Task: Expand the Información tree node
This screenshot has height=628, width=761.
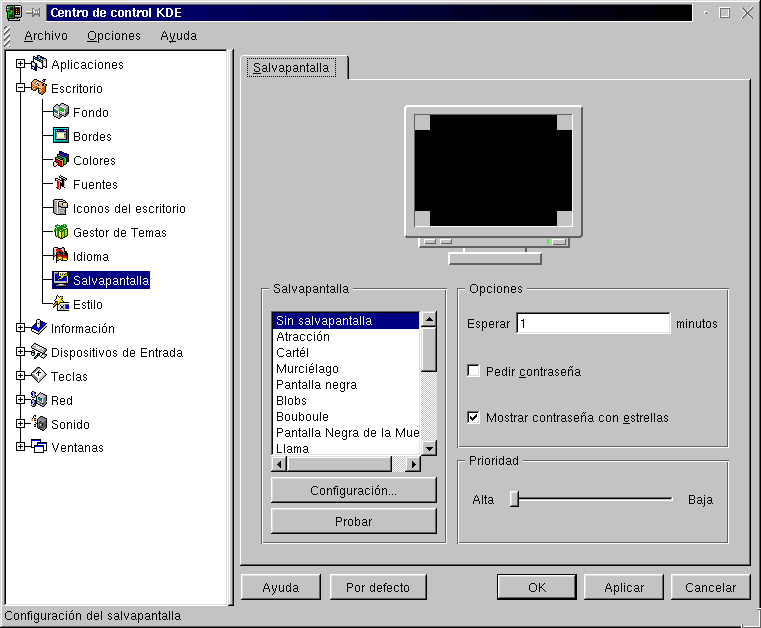Action: click(x=20, y=328)
